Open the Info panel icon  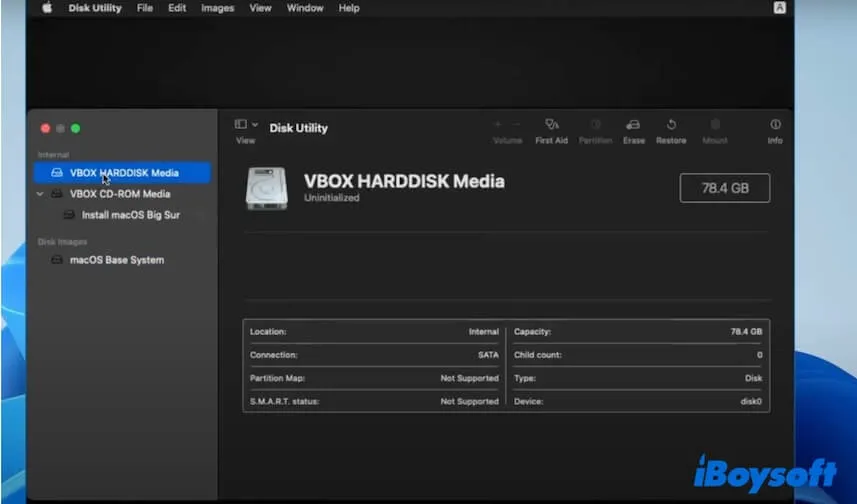pos(775,125)
